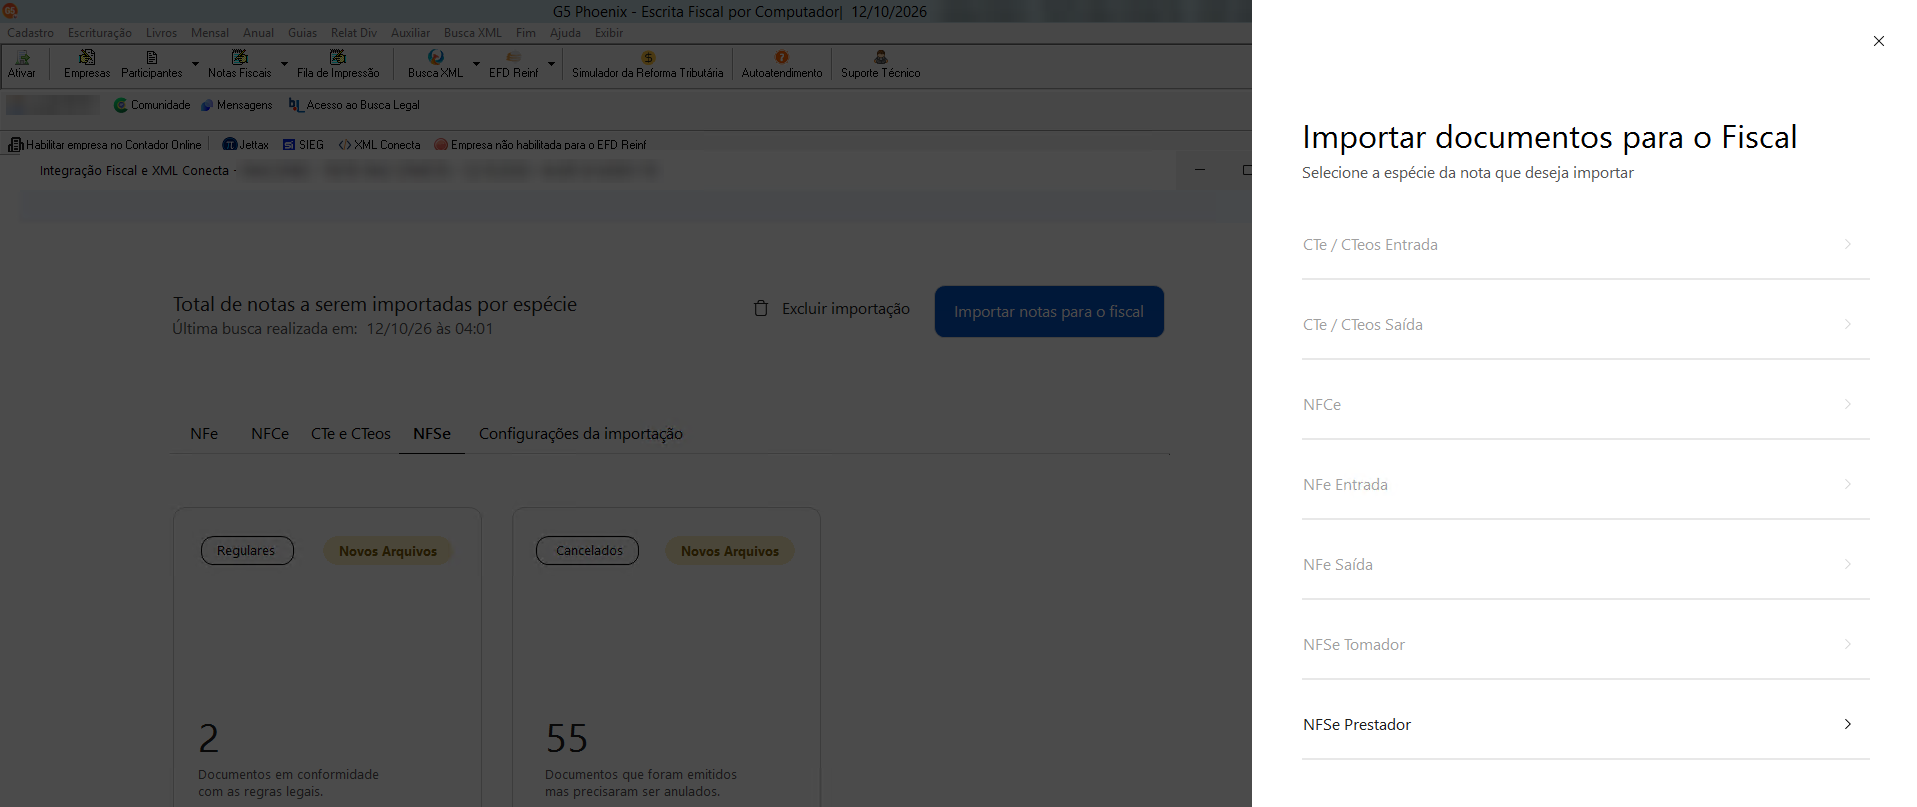The height and width of the screenshot is (807, 1917).
Task: Open EFD Reinf toolbar icon
Action: point(514,64)
